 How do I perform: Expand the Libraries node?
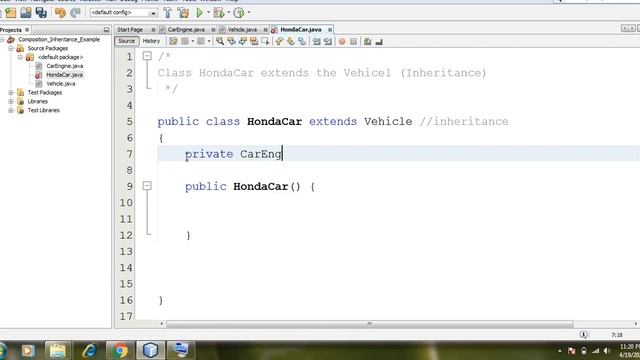coord(11,102)
